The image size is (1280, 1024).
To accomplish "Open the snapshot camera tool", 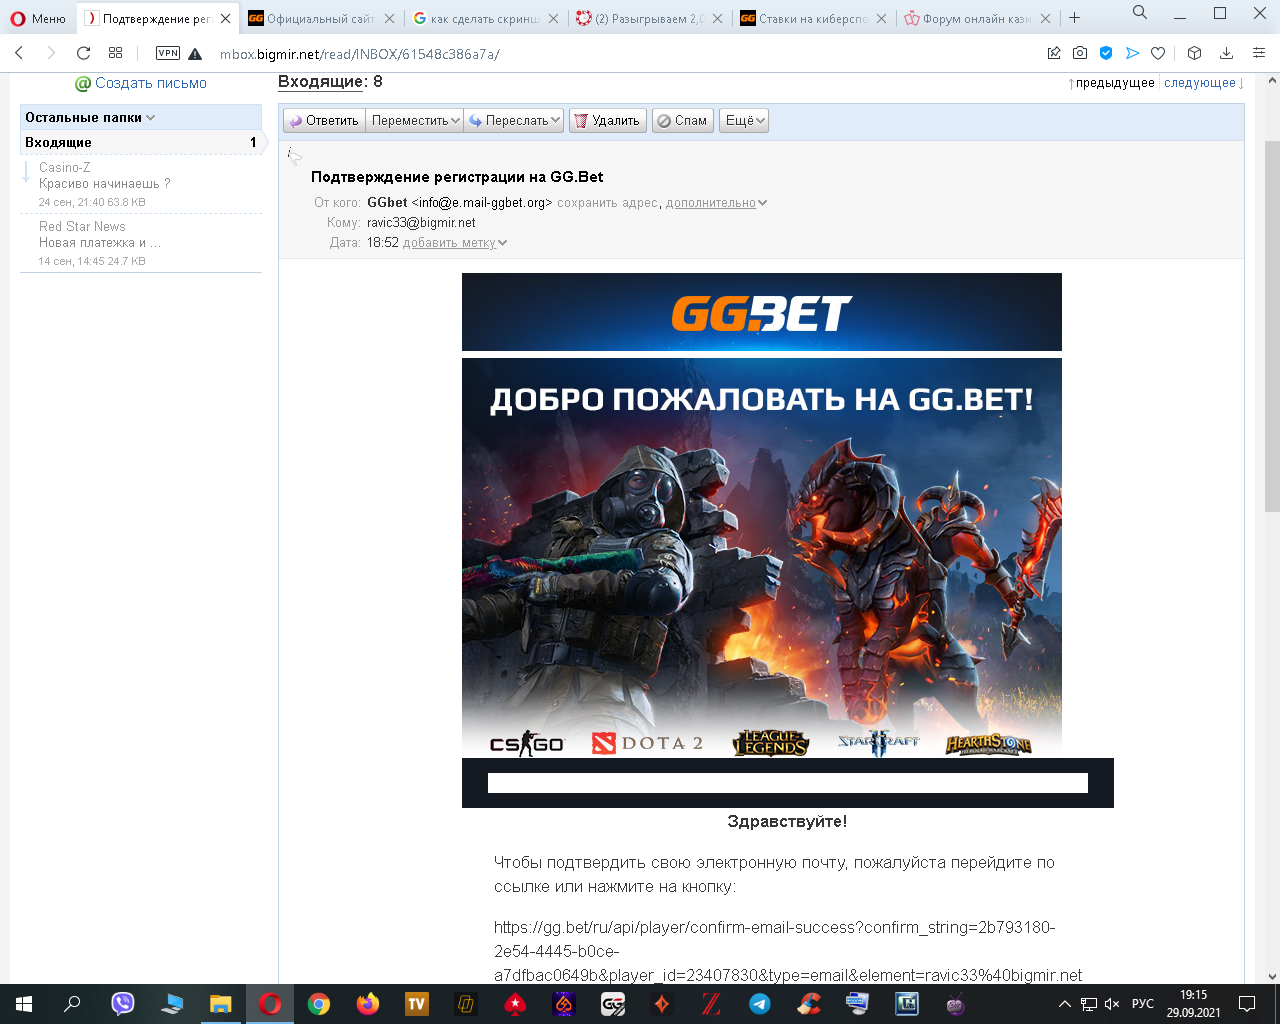I will point(1080,53).
